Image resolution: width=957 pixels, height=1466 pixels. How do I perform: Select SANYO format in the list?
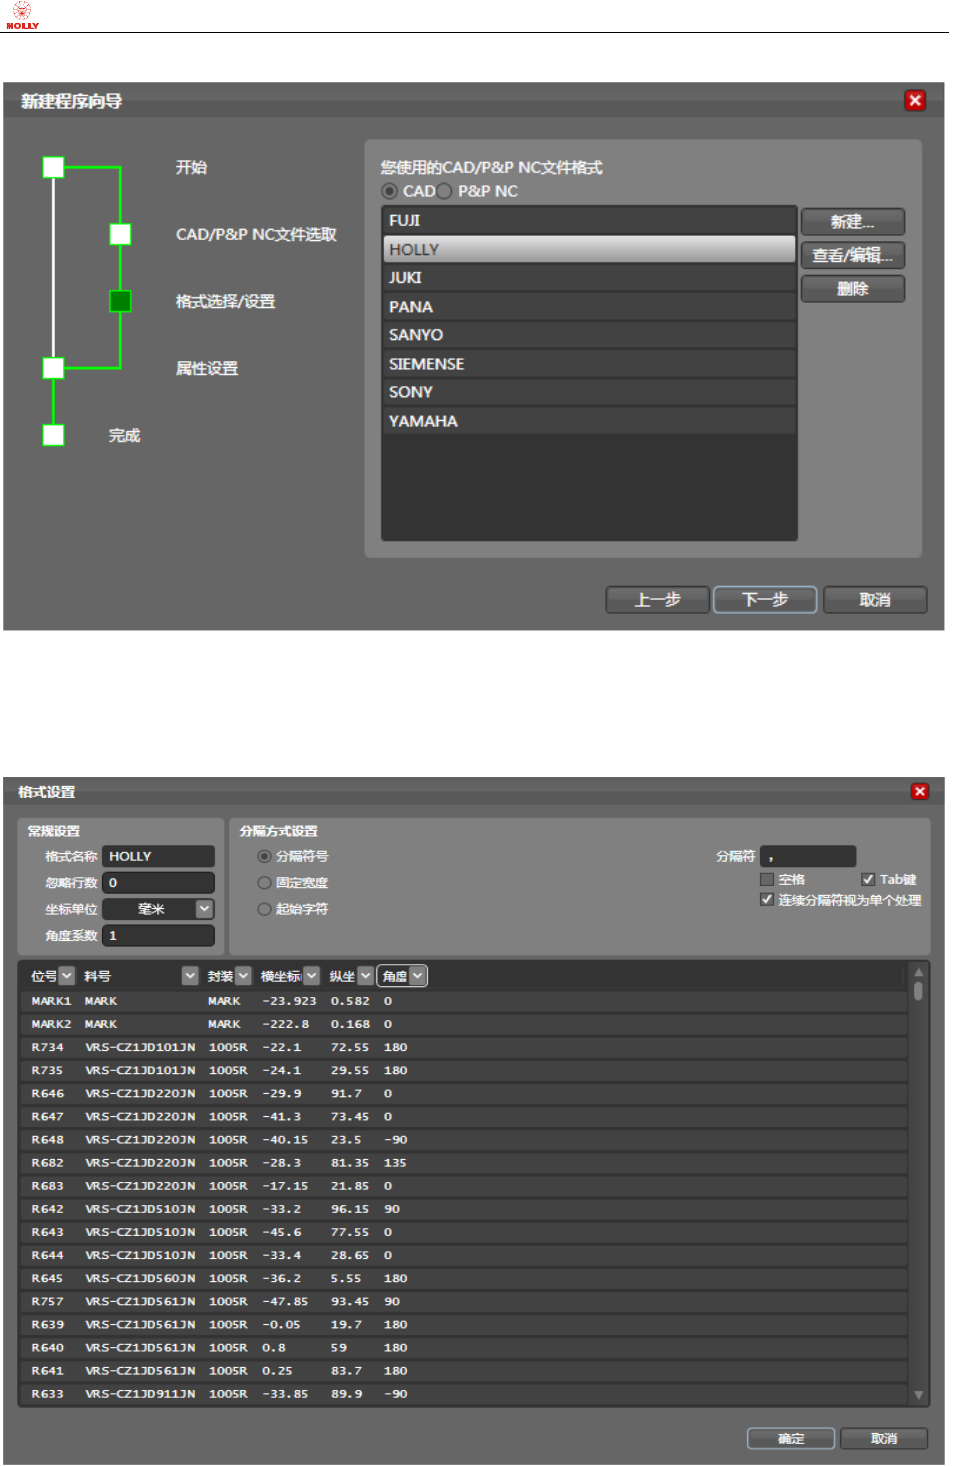pos(589,334)
